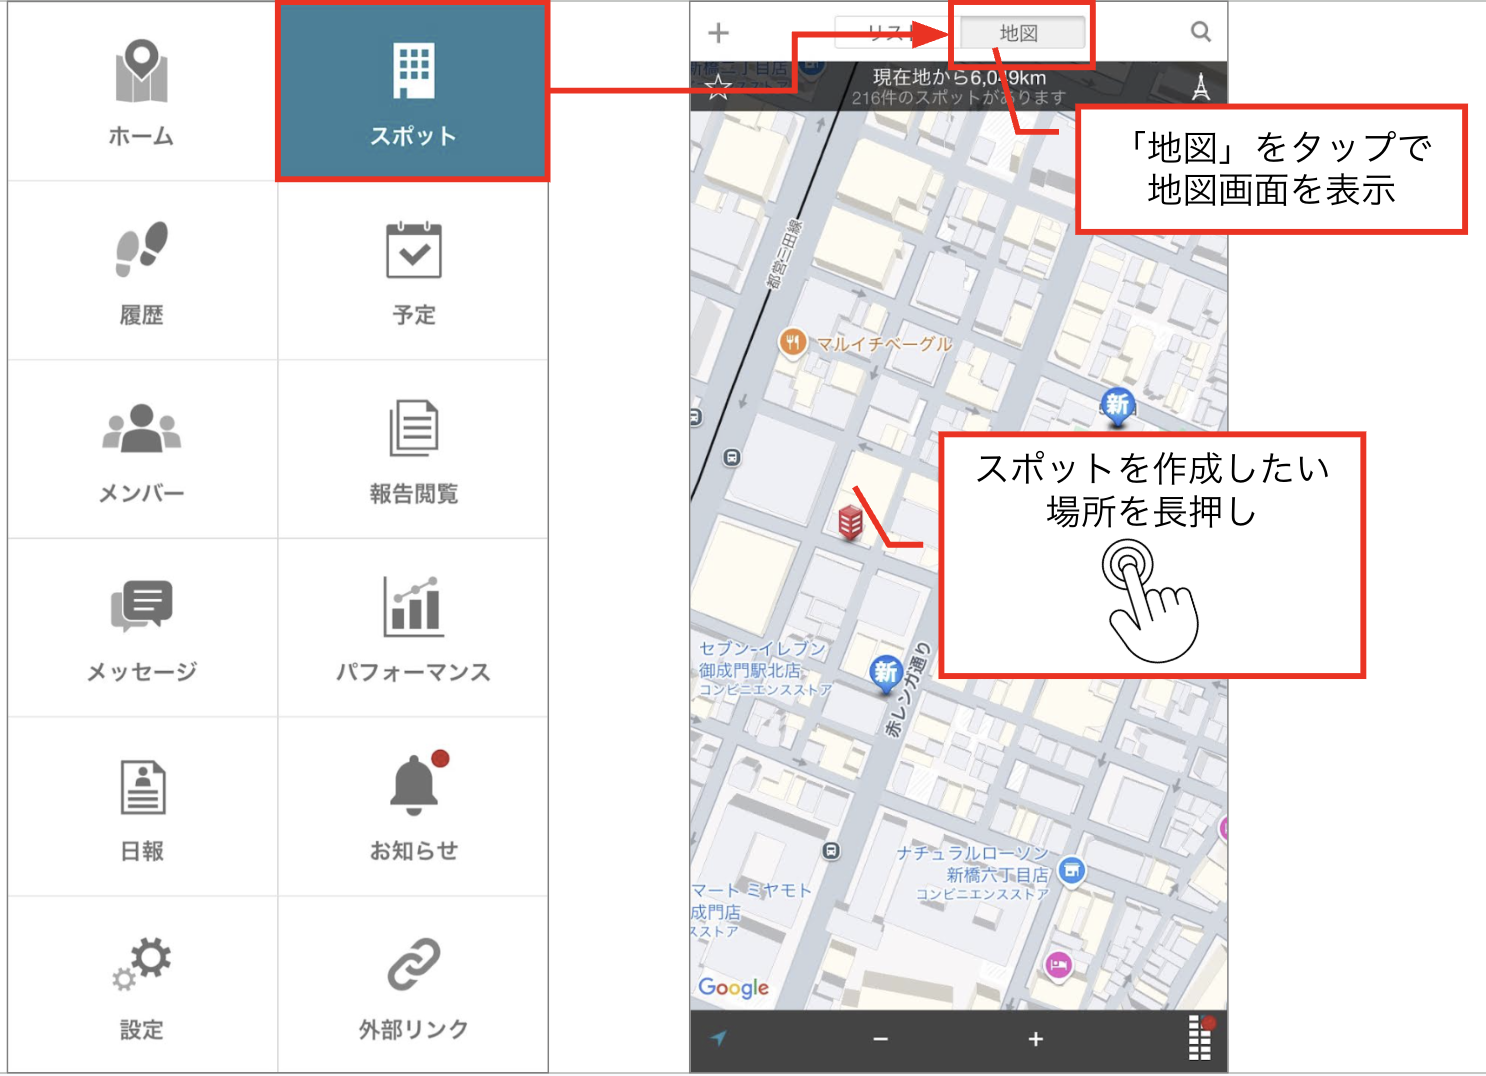1486x1076 pixels.
Task: Tap the マルイチベーグル map label
Action: pyautogui.click(x=884, y=344)
